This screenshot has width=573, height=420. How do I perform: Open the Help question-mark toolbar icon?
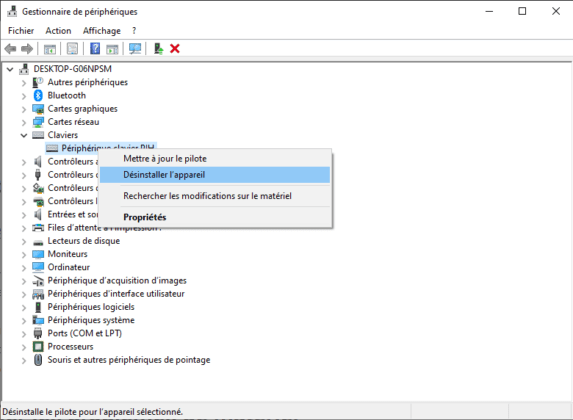point(95,49)
